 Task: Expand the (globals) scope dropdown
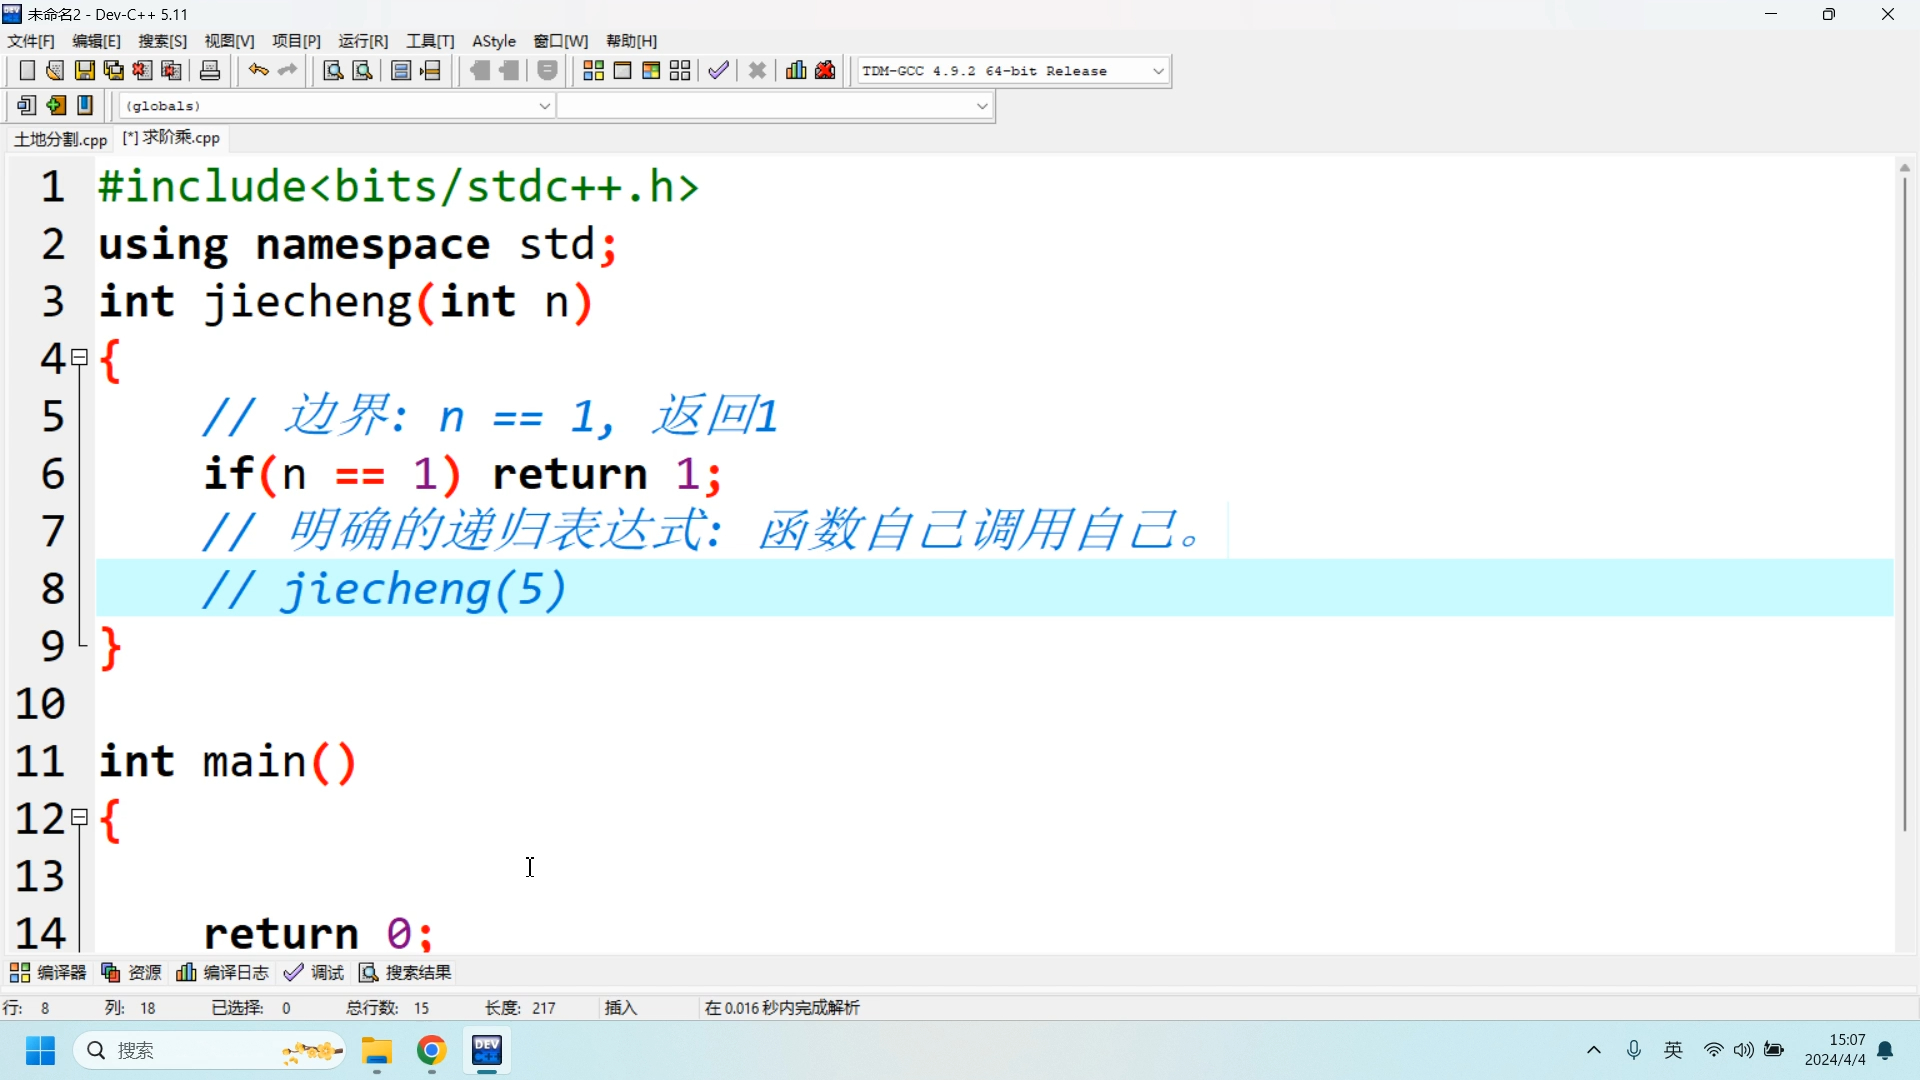click(544, 106)
